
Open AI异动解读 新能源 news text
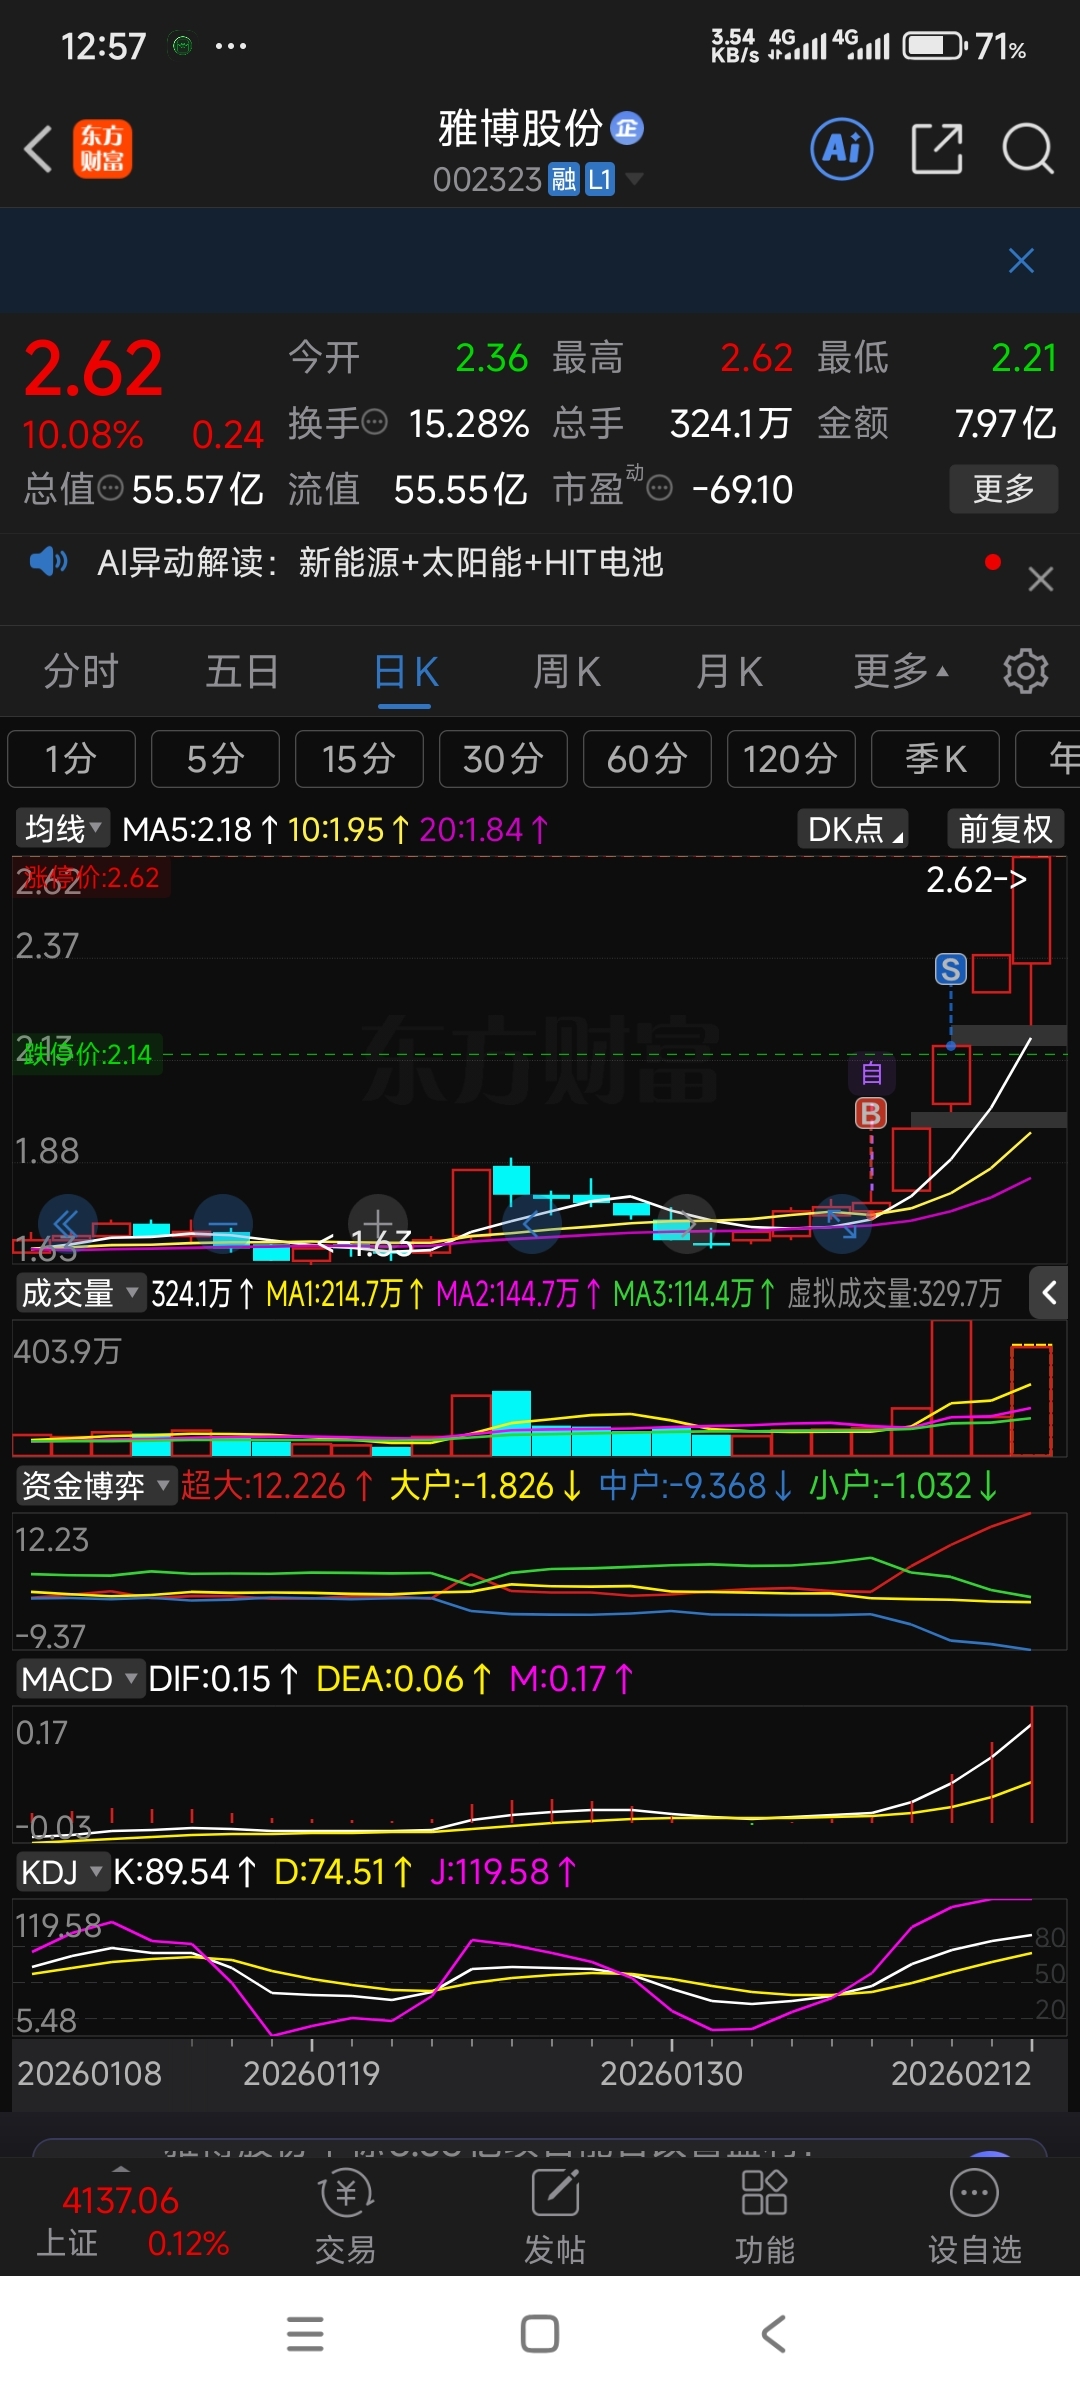pyautogui.click(x=380, y=562)
